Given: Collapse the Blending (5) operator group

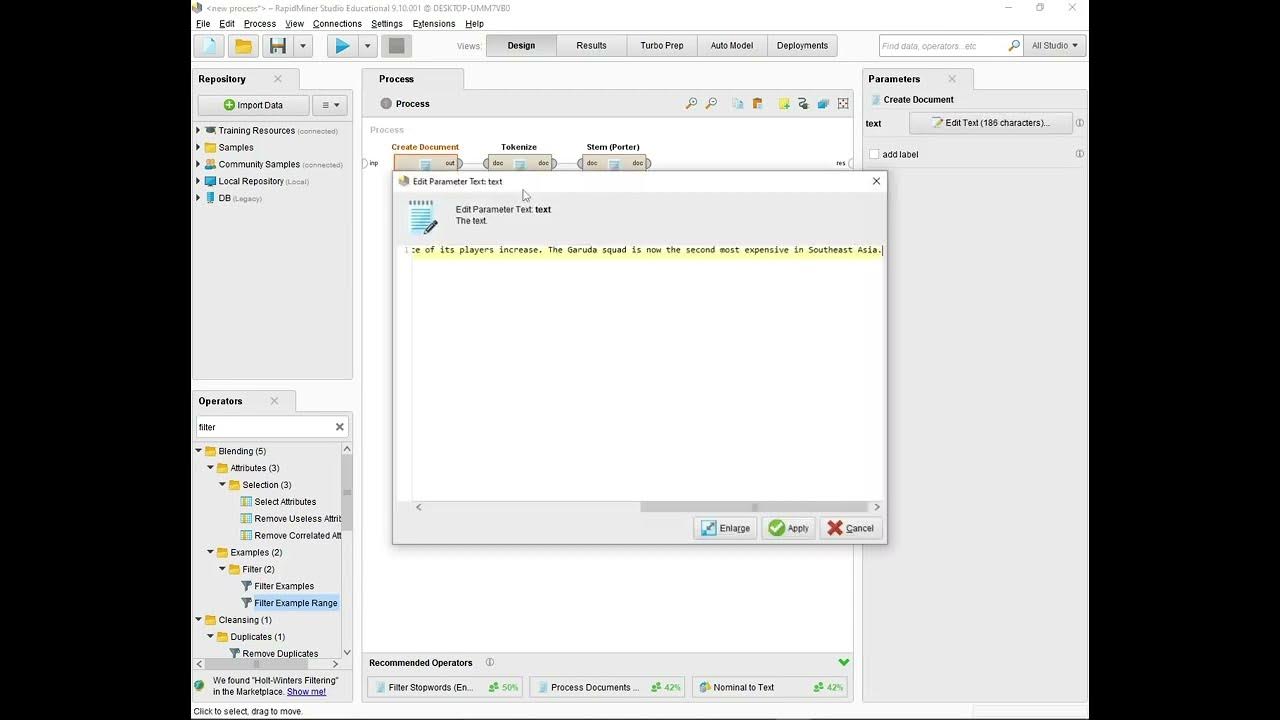Looking at the screenshot, I should [x=199, y=451].
